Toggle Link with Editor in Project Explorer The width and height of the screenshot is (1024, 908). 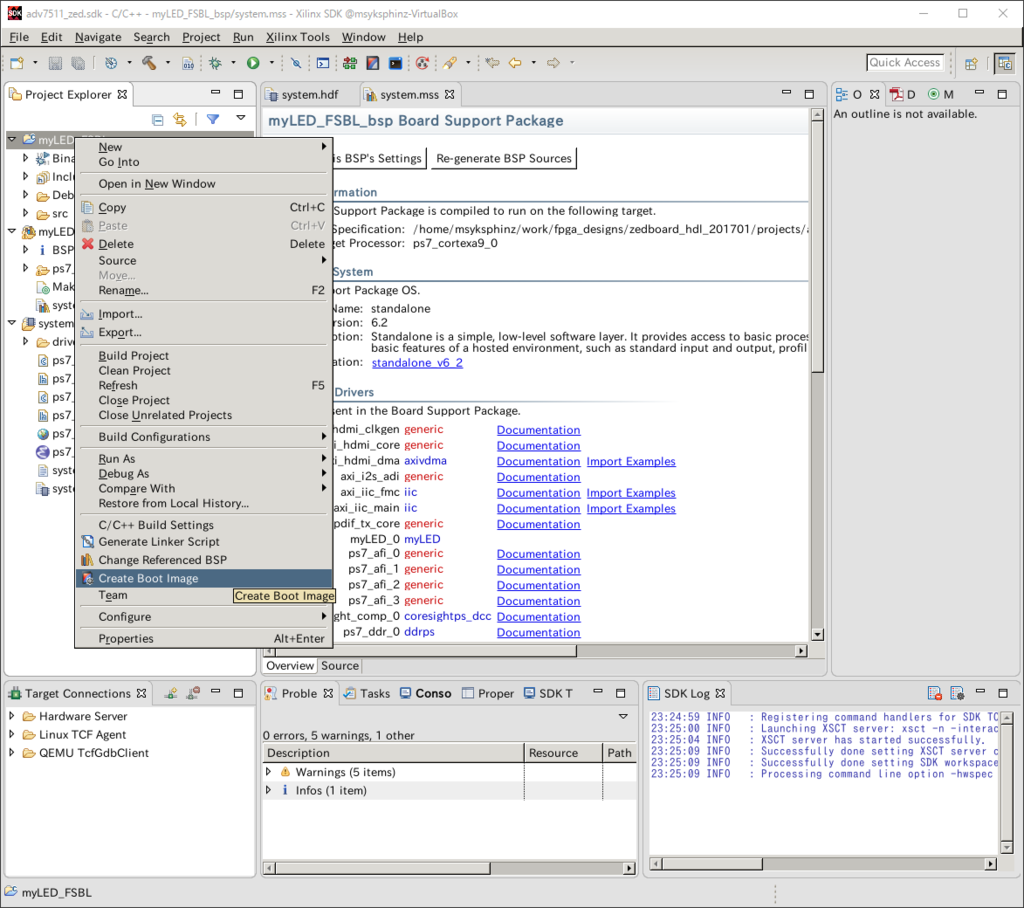179,120
